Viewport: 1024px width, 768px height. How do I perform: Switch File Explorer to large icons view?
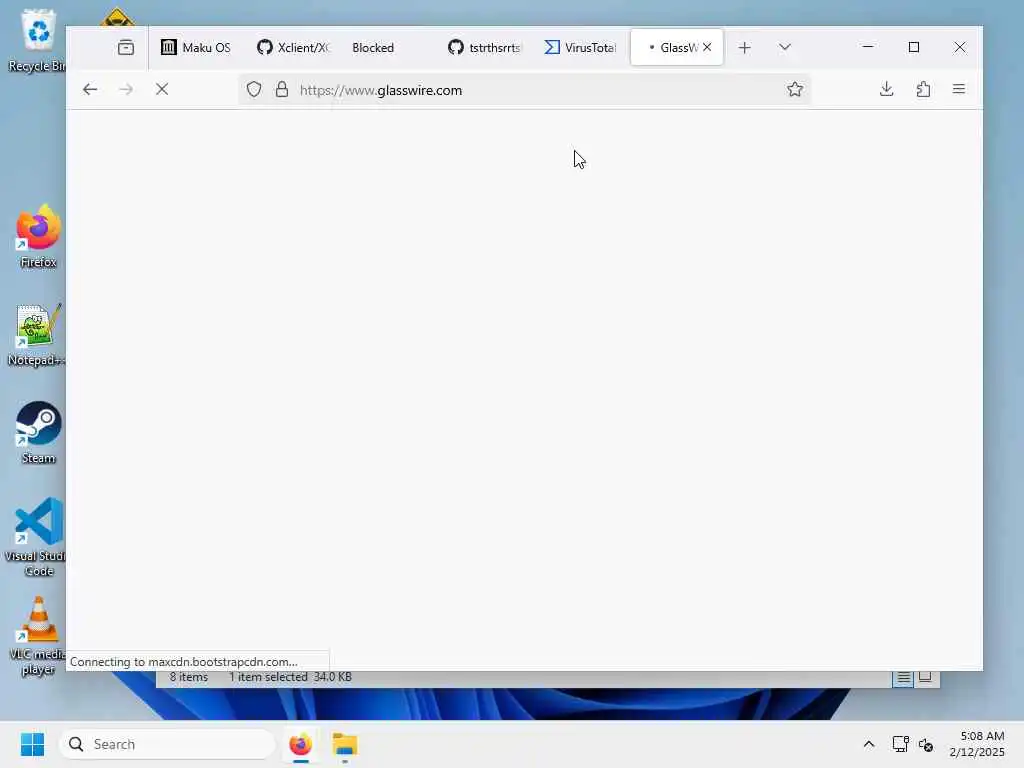coord(925,677)
